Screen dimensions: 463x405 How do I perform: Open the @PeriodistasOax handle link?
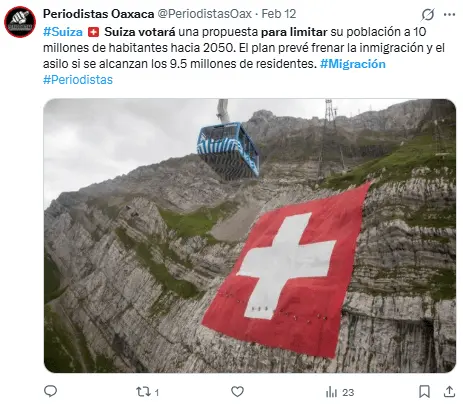[204, 14]
